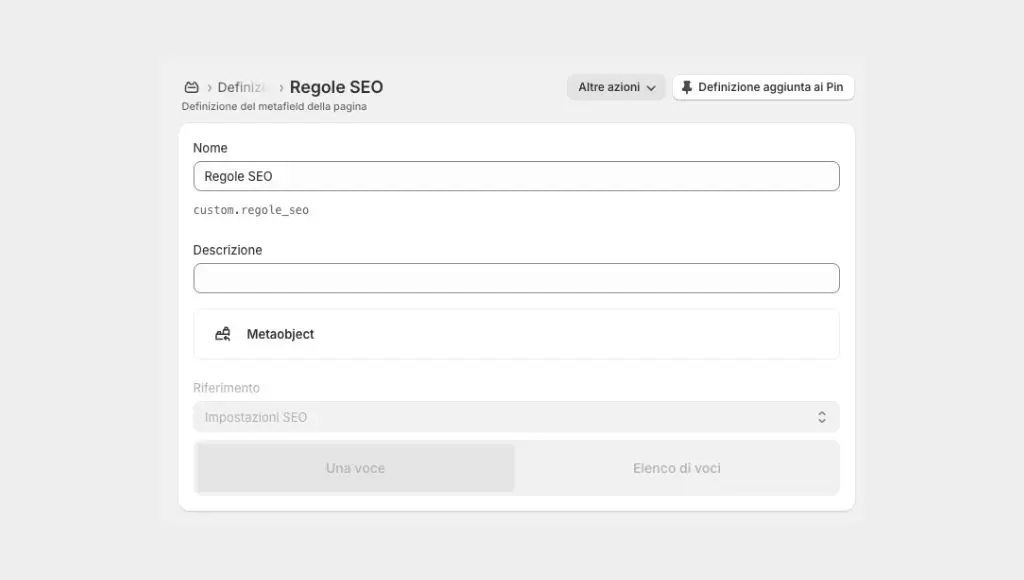The width and height of the screenshot is (1024, 580).
Task: Click the breadcrumb arrow before Regole SEO
Action: (281, 88)
